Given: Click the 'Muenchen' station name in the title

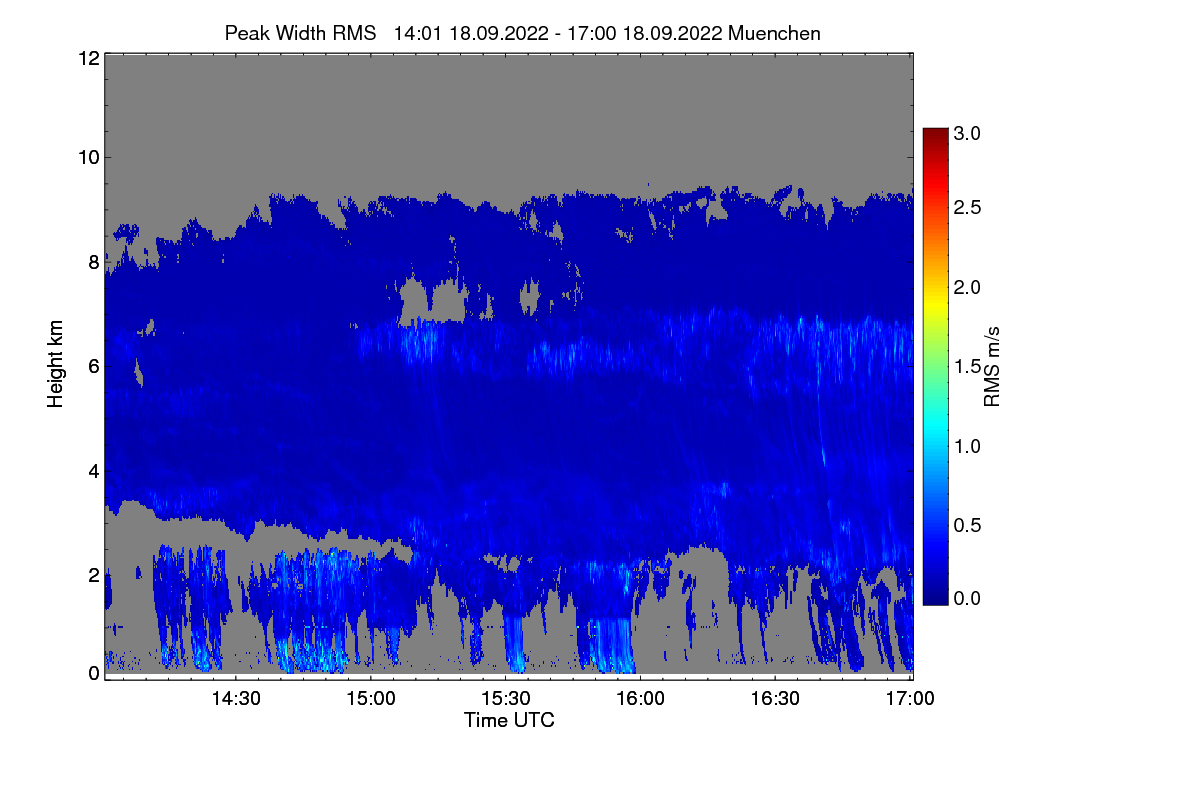Looking at the screenshot, I should (x=775, y=33).
